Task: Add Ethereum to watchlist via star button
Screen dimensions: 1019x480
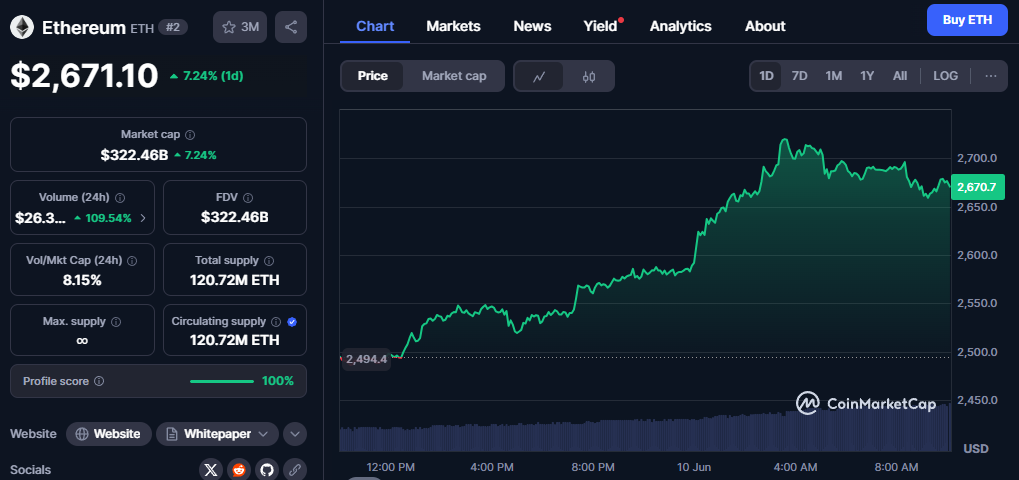Action: click(x=240, y=27)
